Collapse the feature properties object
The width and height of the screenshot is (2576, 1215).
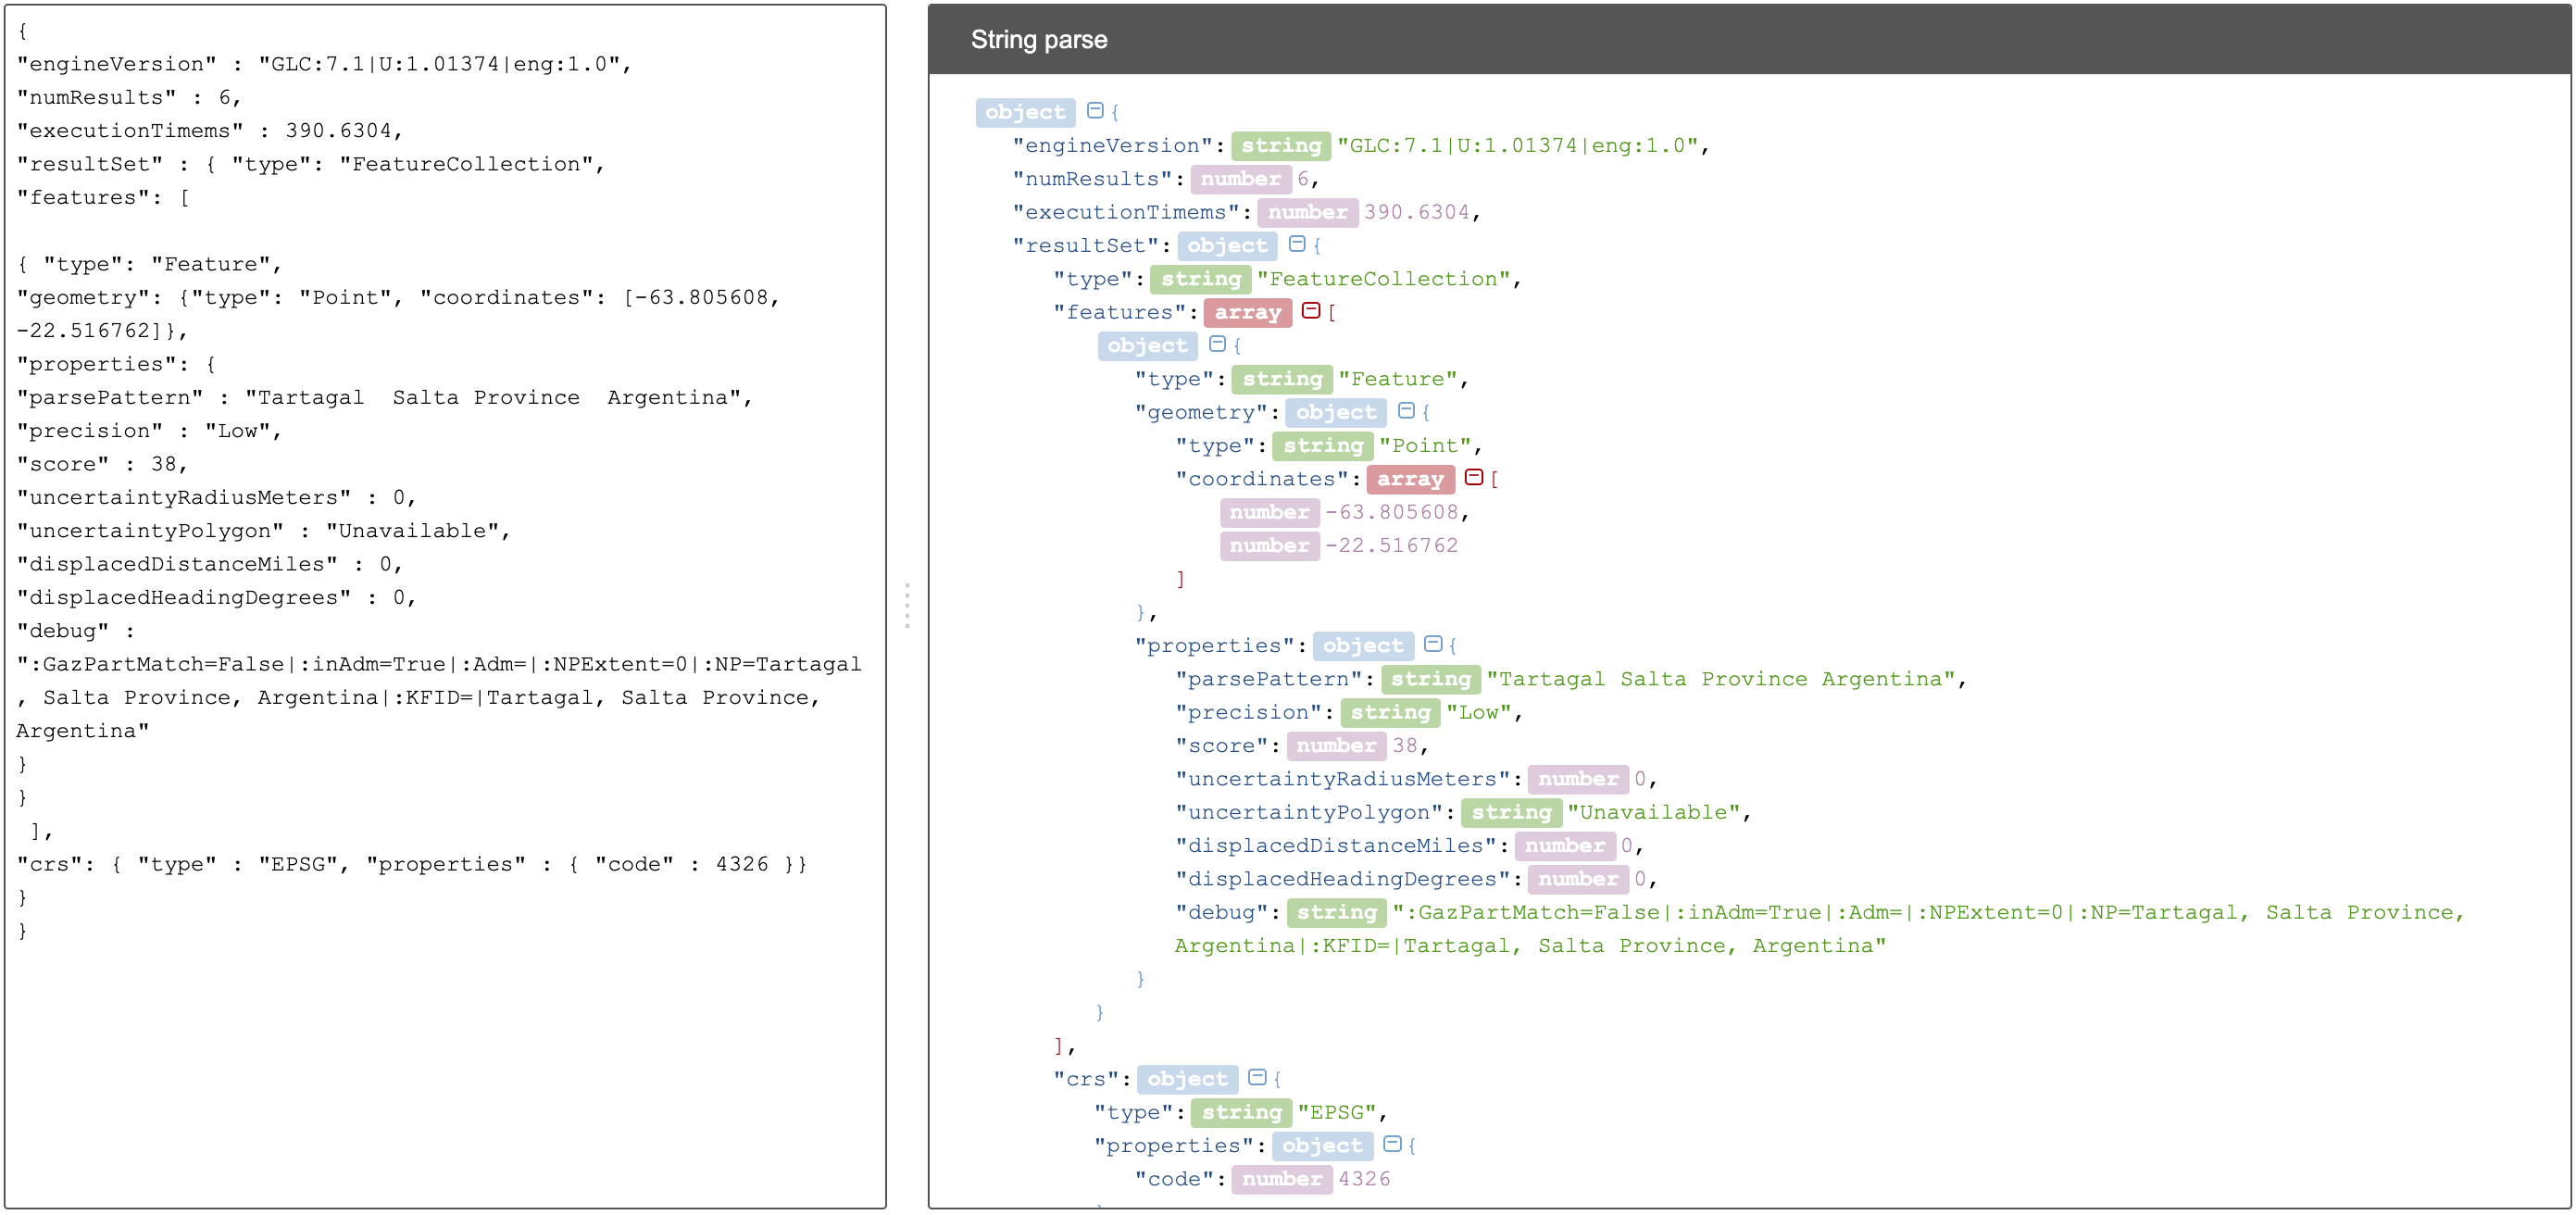pyautogui.click(x=1433, y=644)
